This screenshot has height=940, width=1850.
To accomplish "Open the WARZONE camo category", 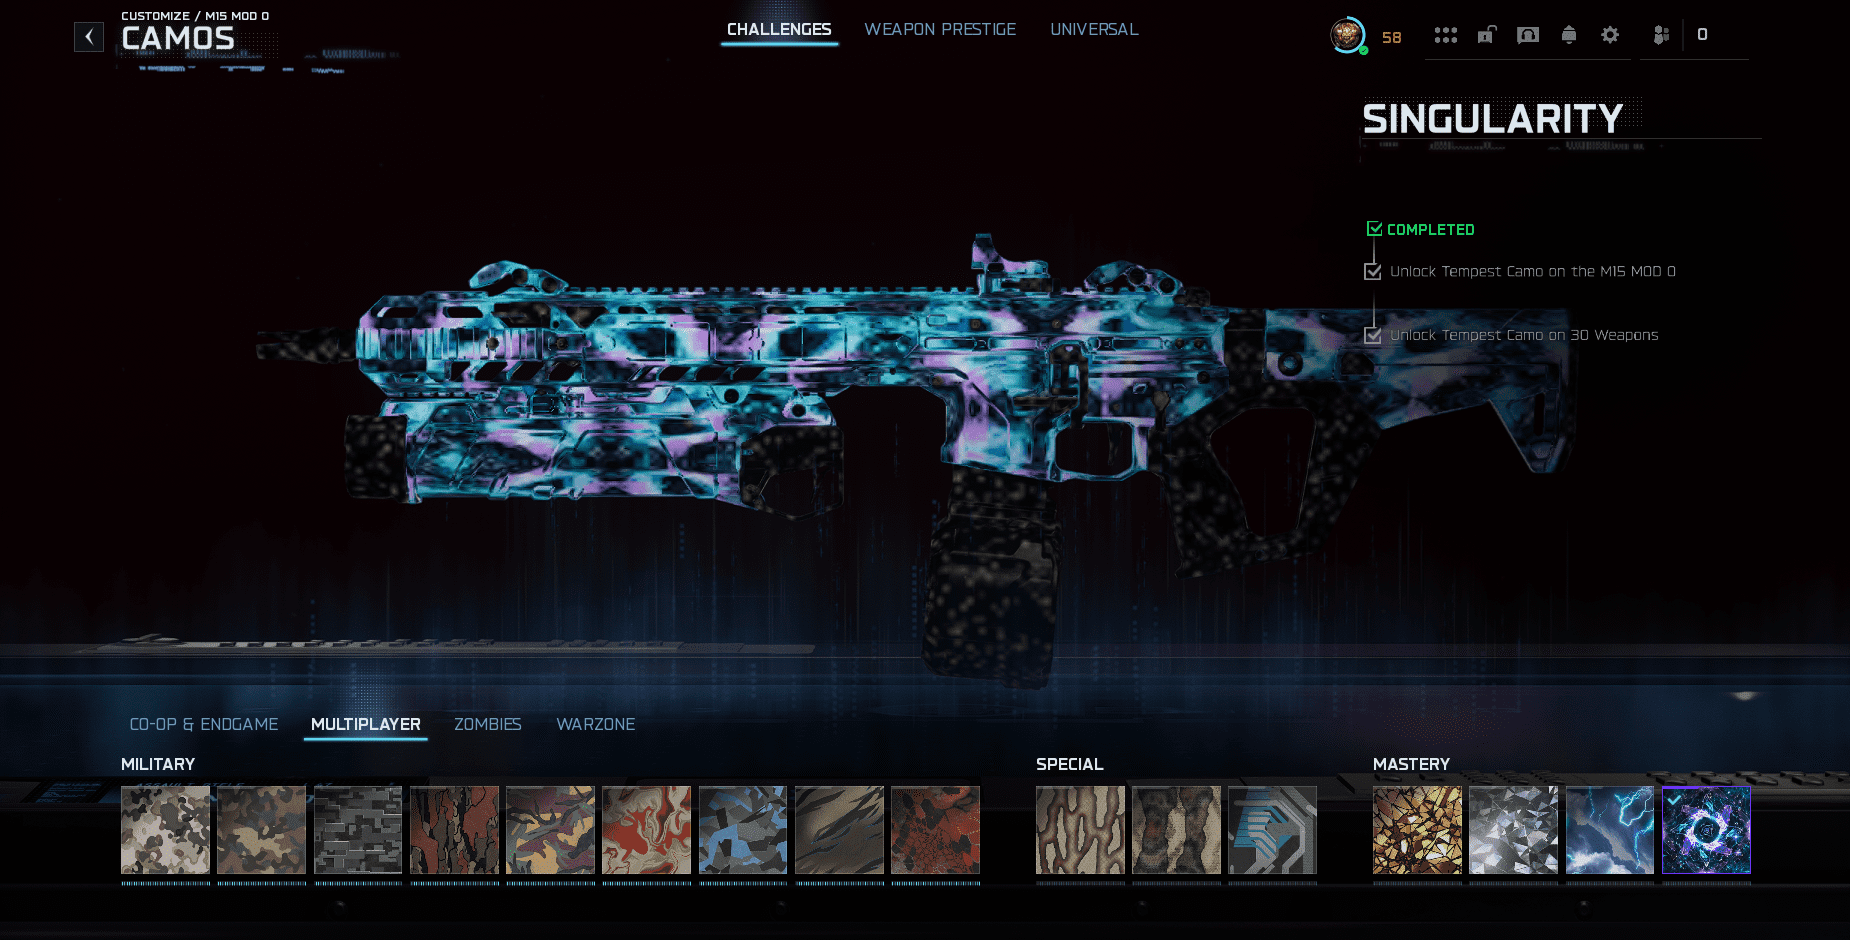I will [x=595, y=724].
